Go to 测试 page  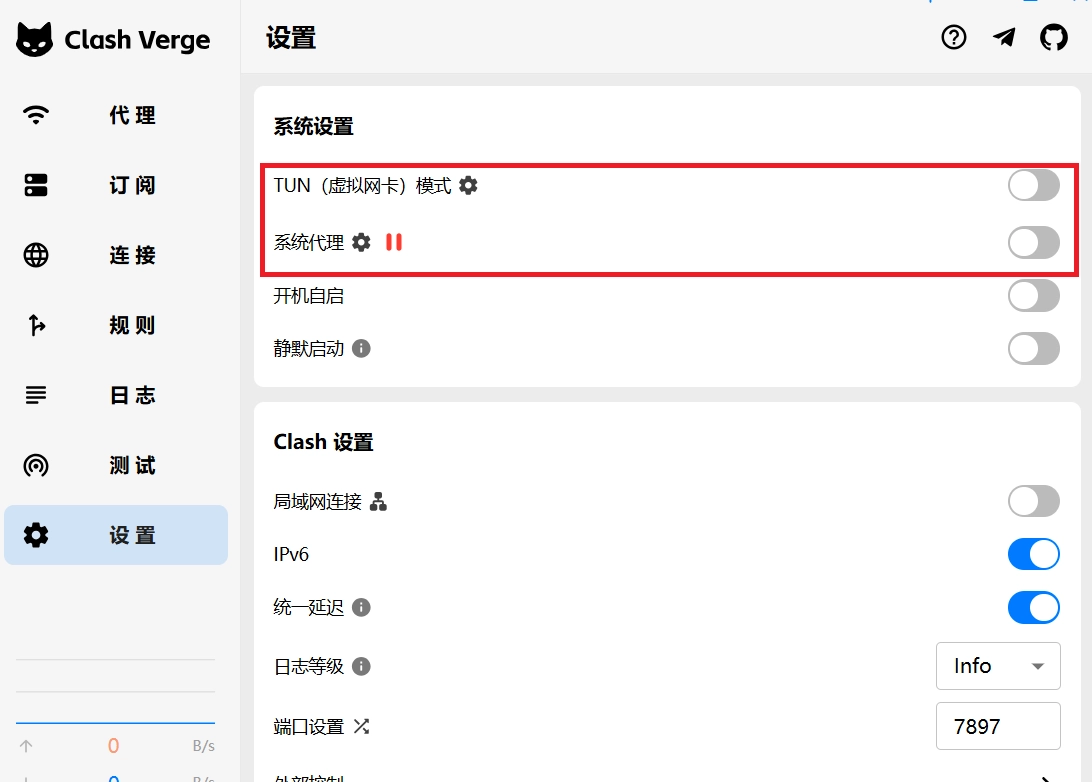pos(116,465)
